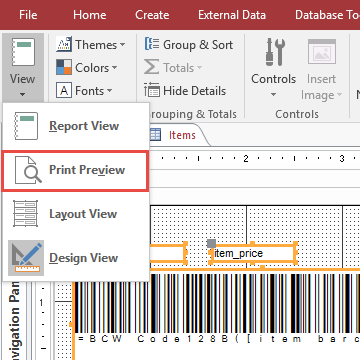Select Report View from the View menu
Screen dimensions: 360x360
tap(76, 126)
